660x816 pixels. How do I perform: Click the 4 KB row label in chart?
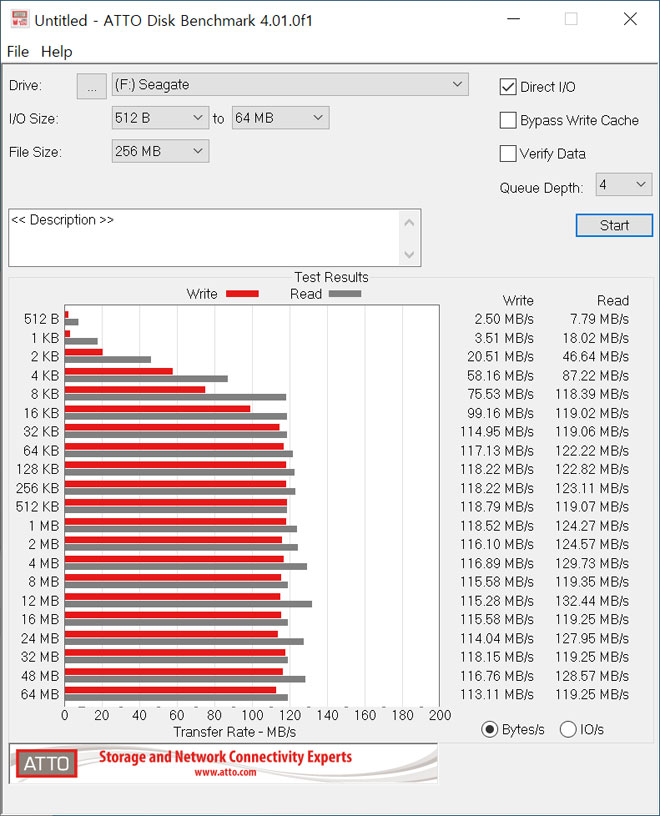coord(45,376)
